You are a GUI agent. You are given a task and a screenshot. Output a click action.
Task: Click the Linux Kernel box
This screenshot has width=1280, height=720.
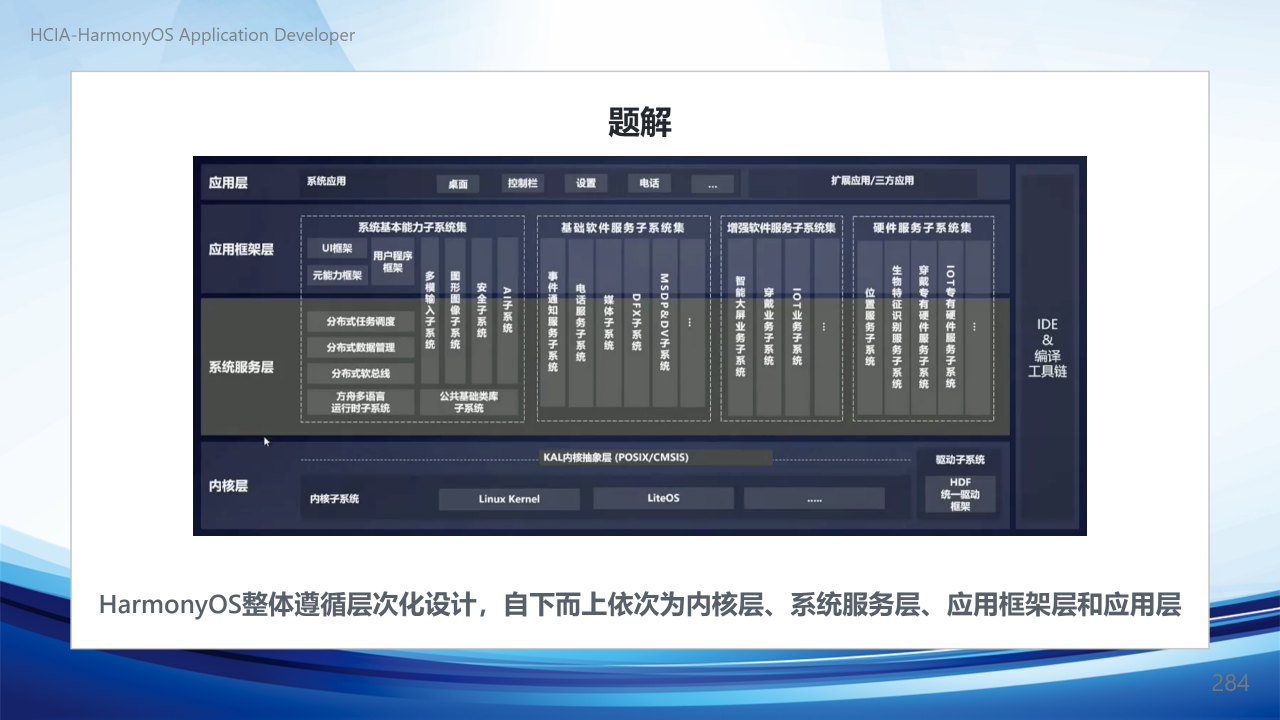point(509,498)
